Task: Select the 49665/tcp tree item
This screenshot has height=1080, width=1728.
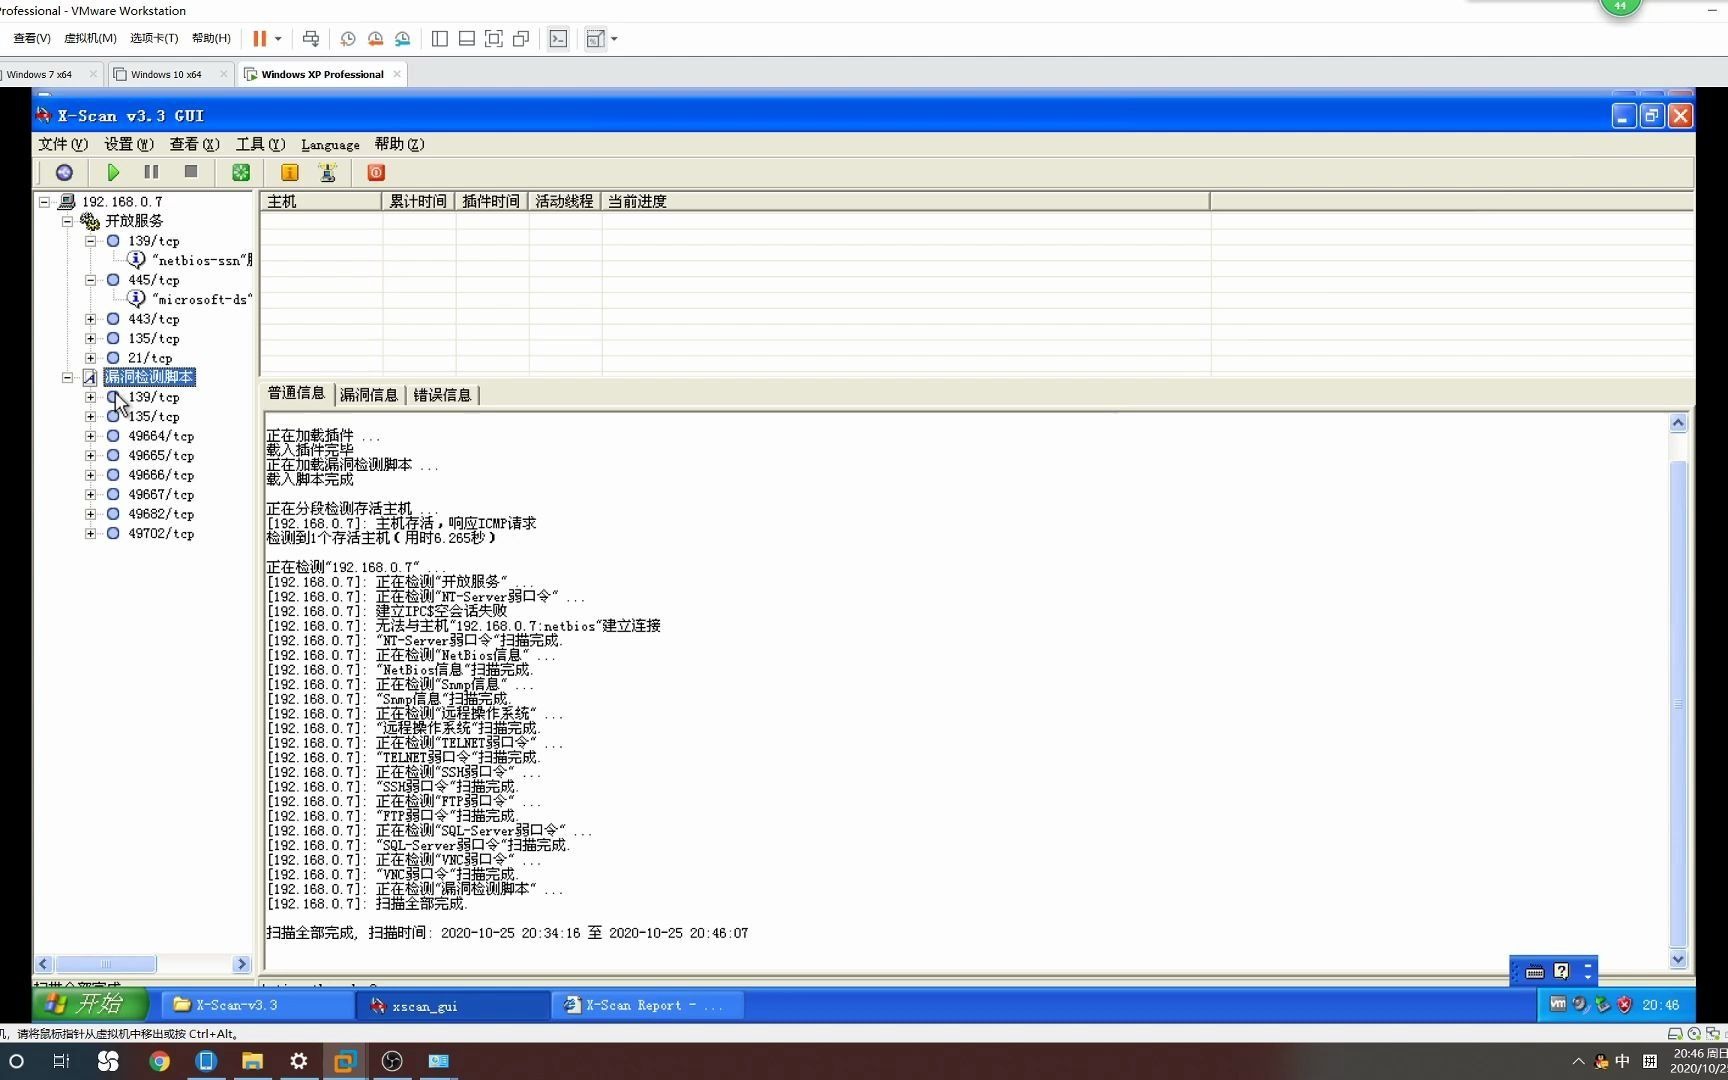Action: tap(160, 455)
